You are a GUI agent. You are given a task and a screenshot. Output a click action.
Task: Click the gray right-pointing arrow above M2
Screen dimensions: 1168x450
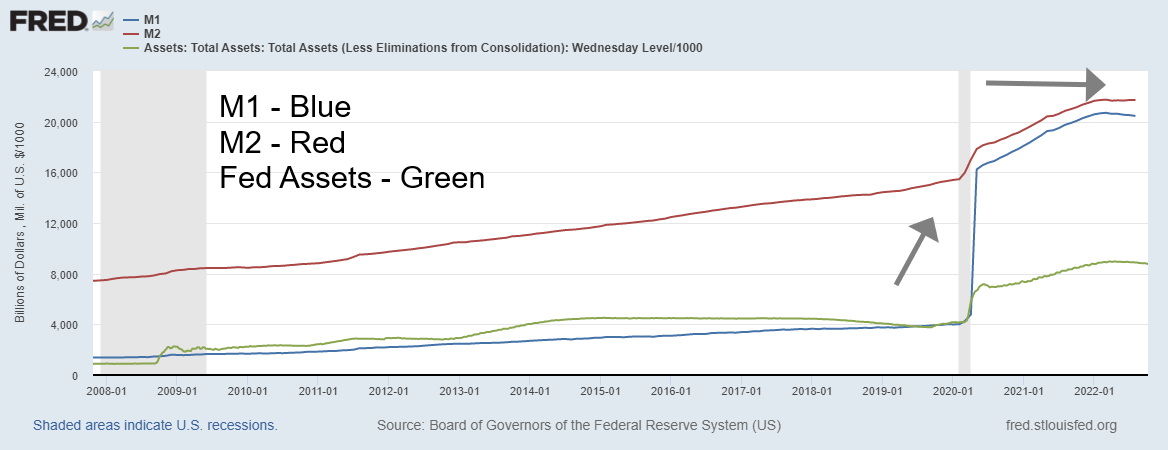[1045, 83]
